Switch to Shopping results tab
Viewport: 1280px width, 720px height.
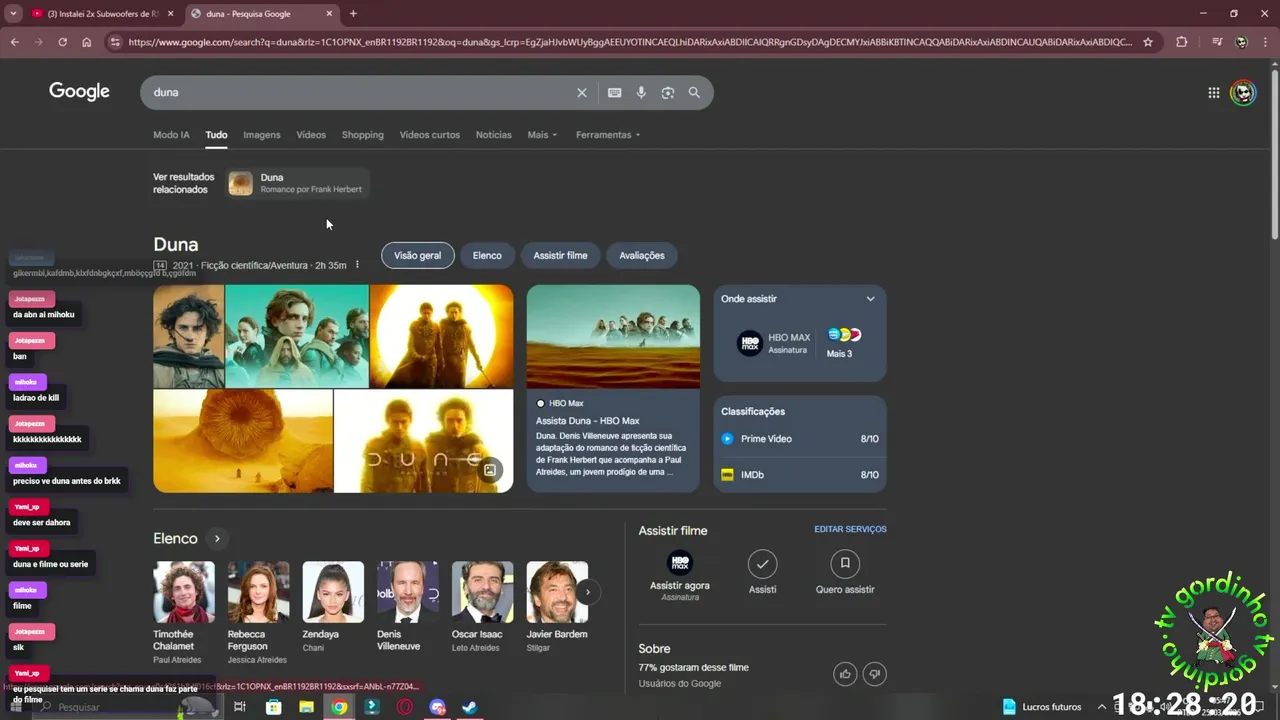point(363,135)
